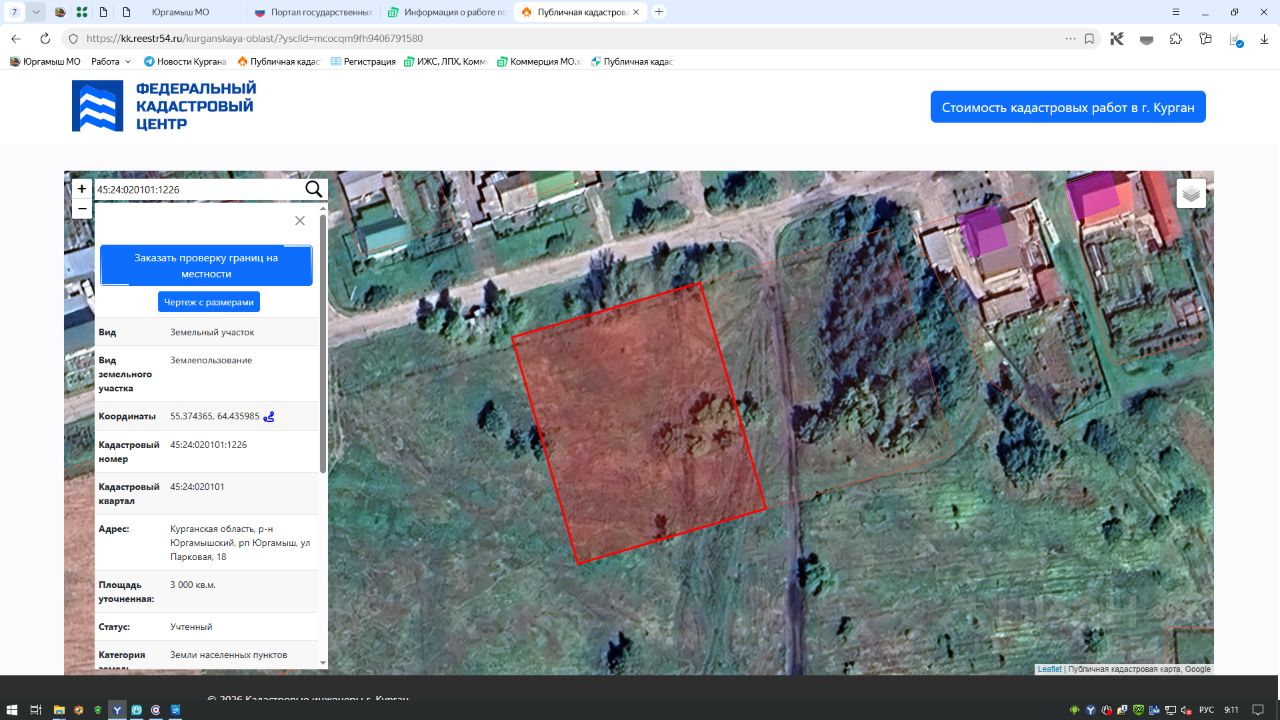Open the gray pocket-shaped toolbar extension

(1147, 38)
